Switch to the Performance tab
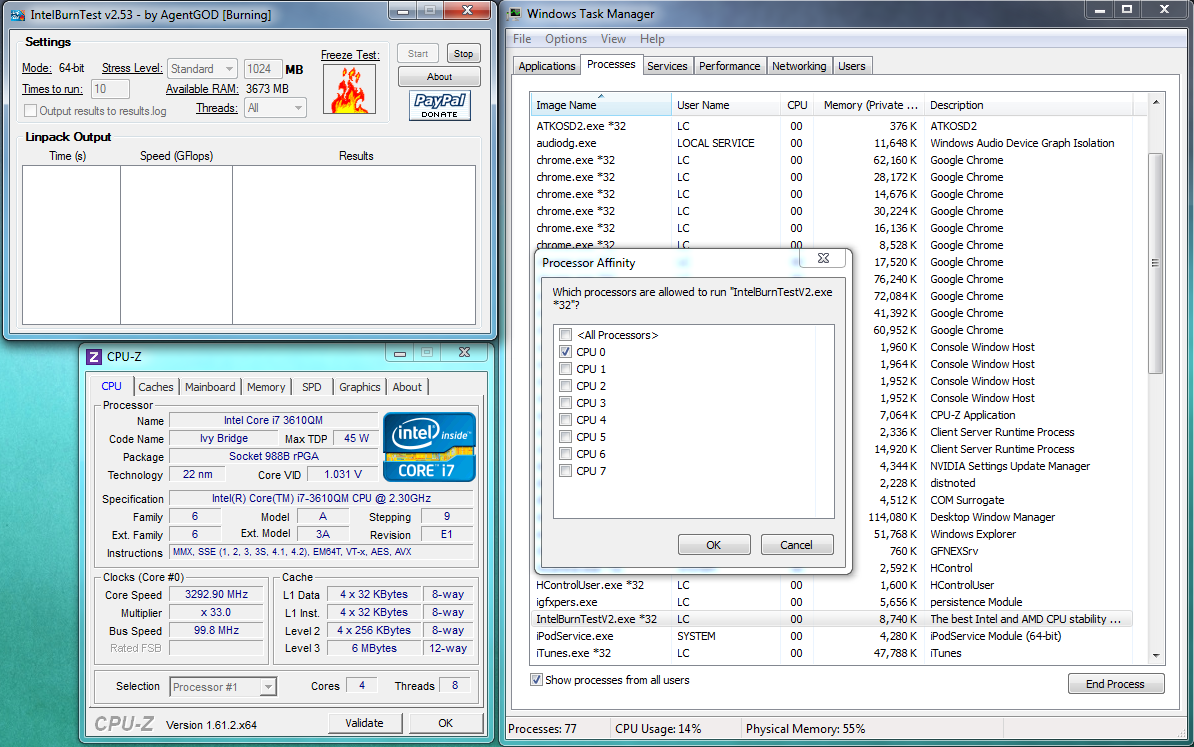1194x747 pixels. coord(729,66)
